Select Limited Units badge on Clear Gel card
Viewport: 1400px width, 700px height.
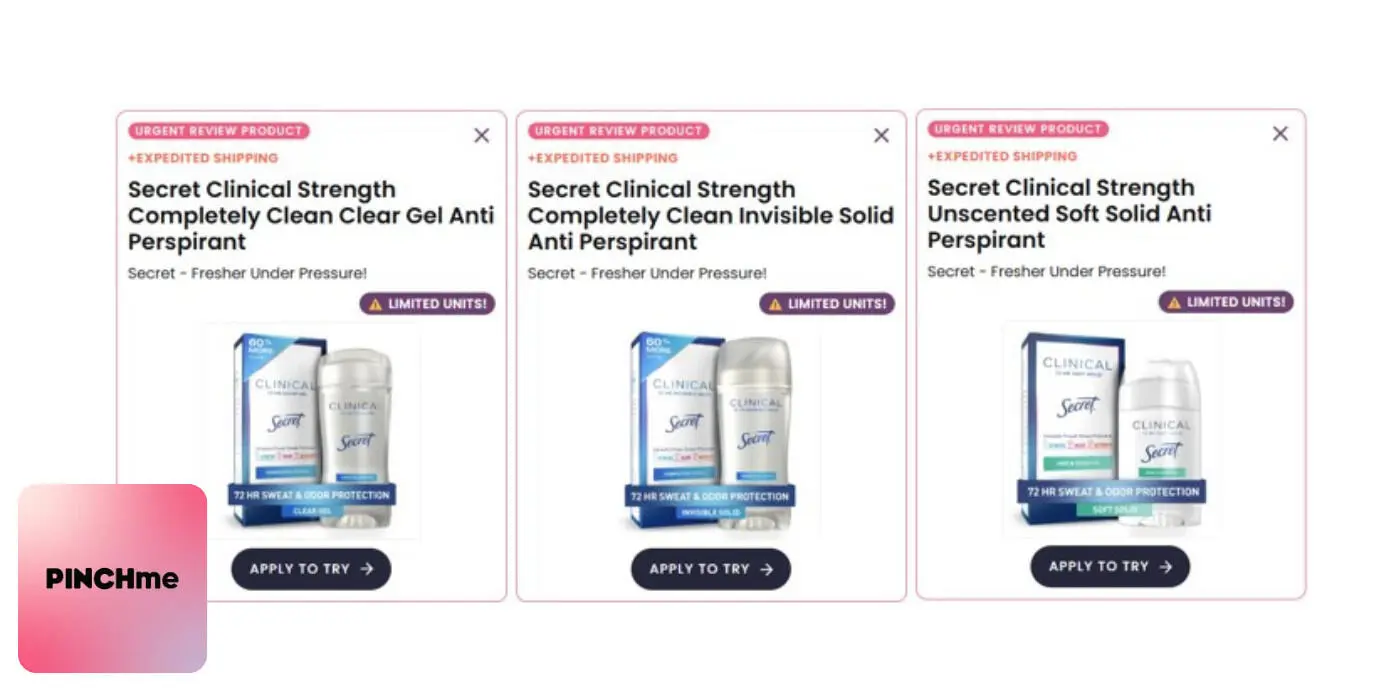[427, 304]
